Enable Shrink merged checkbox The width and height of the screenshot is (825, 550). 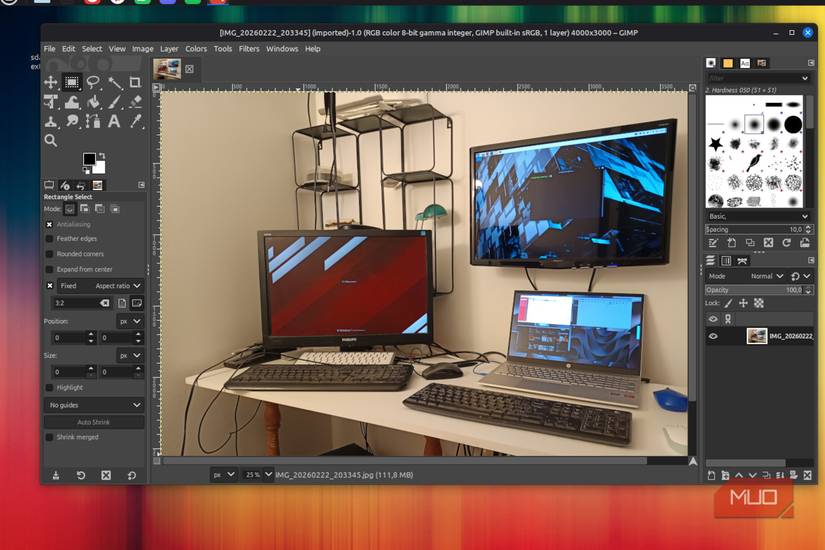pyautogui.click(x=49, y=437)
